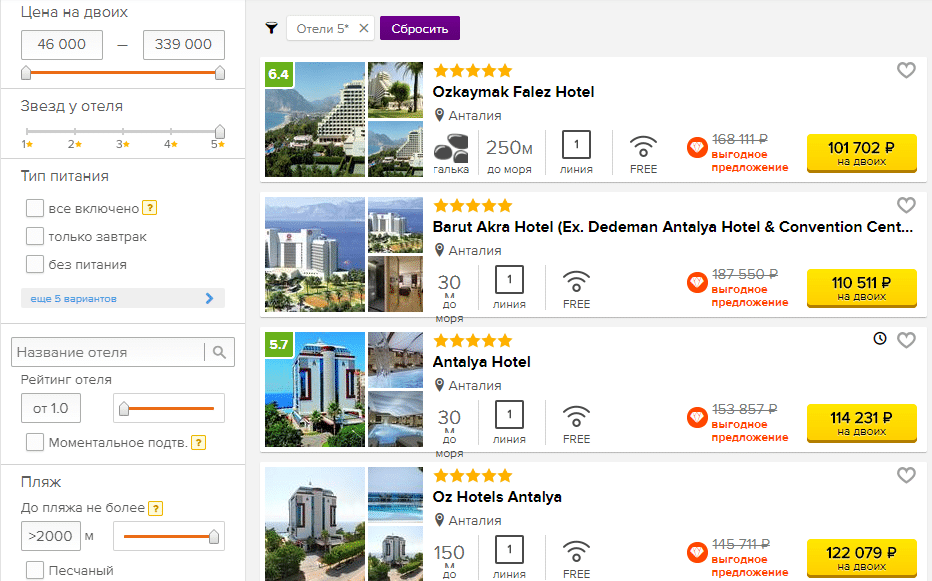Click the Сбросить reset button

pyautogui.click(x=420, y=29)
